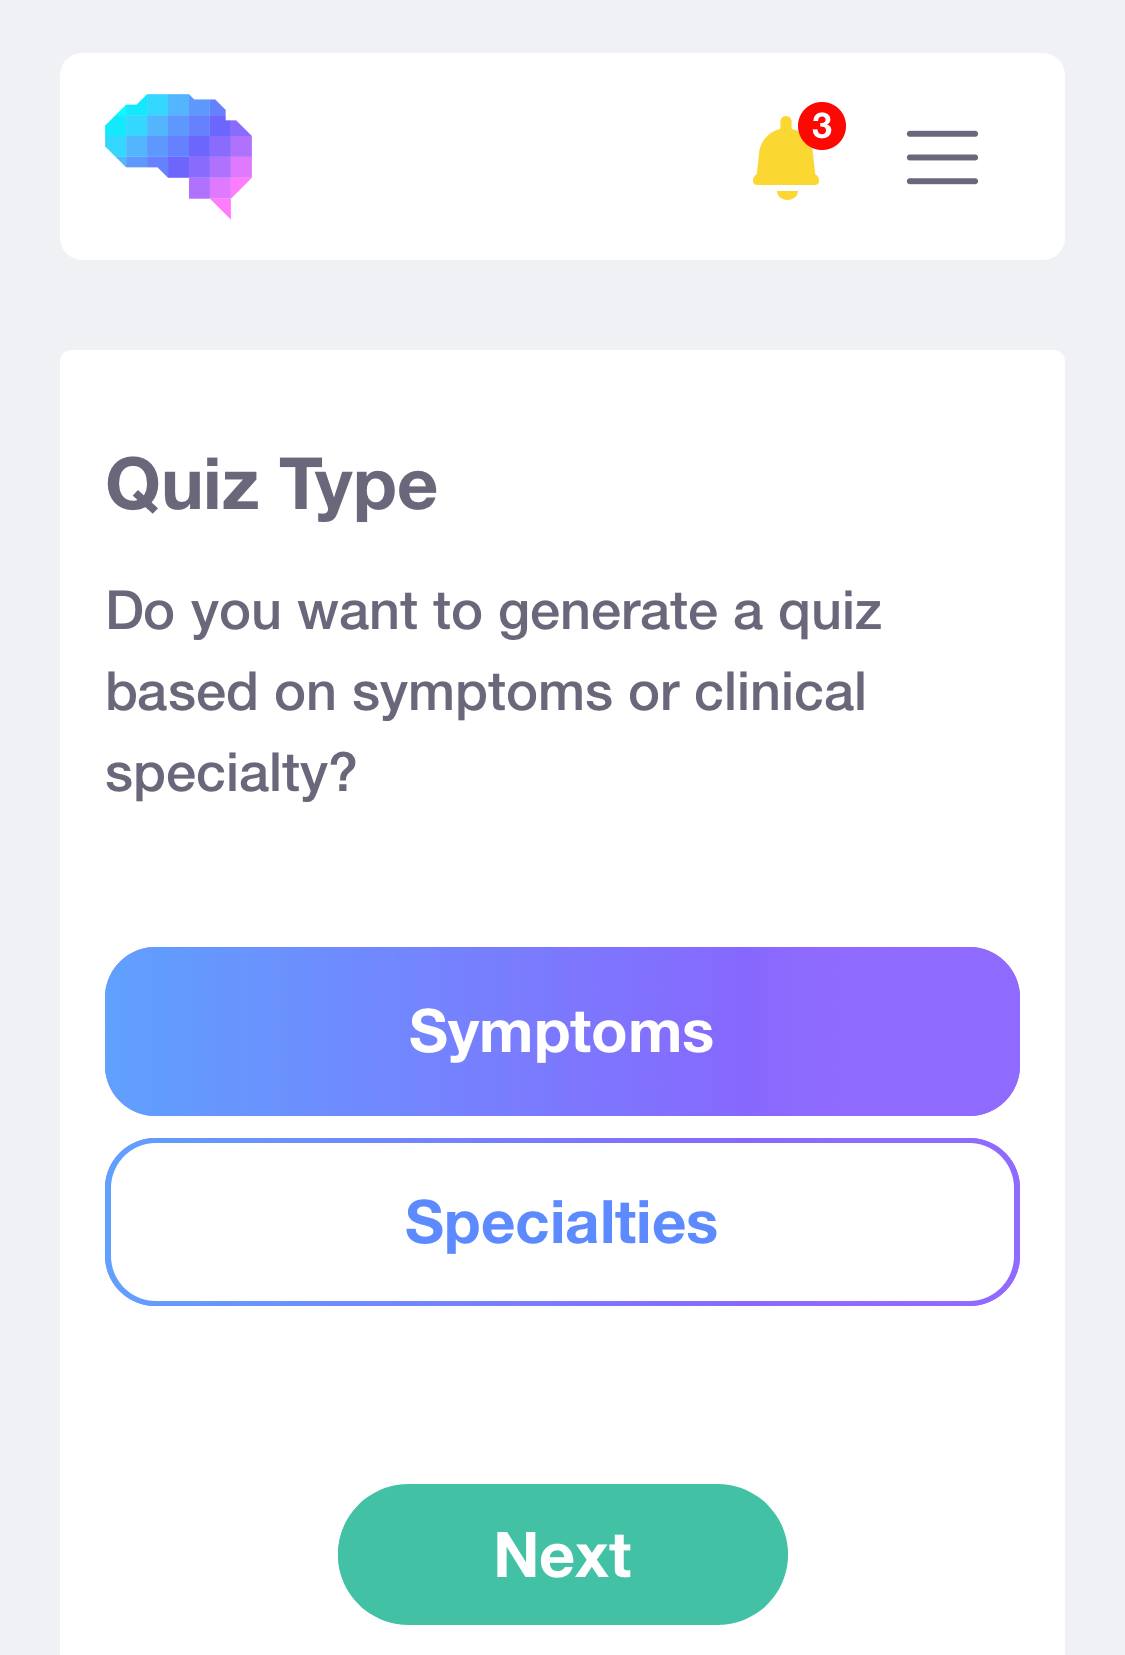Select the Symptoms quiz type
Screen dimensions: 1125x1655
562,1031
